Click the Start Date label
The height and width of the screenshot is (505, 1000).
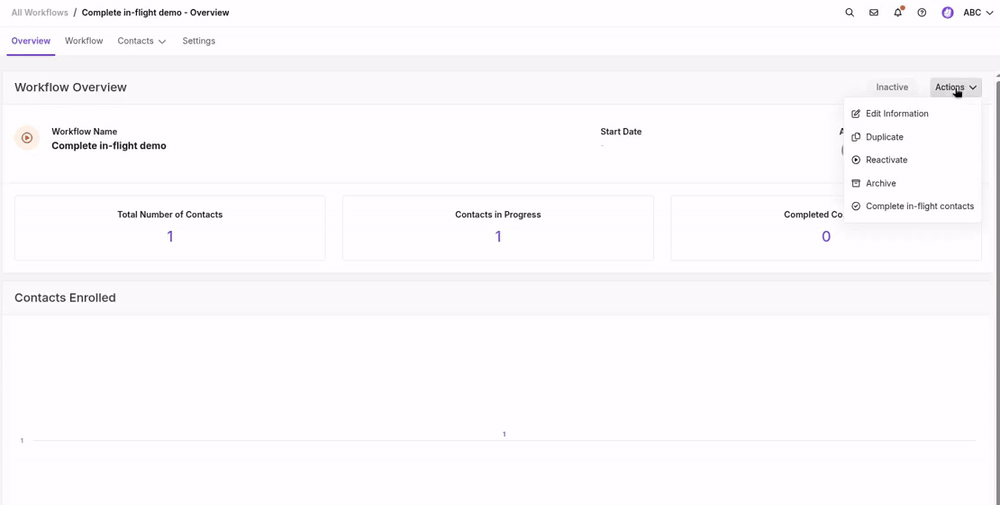(621, 132)
